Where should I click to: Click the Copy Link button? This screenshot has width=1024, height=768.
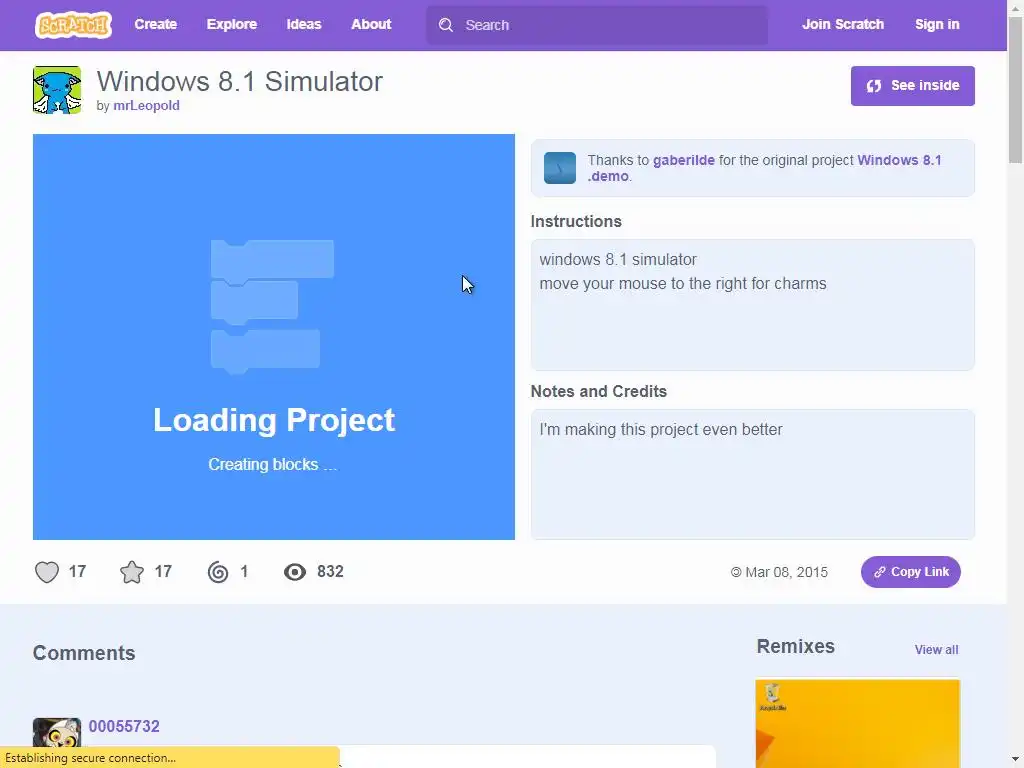tap(910, 572)
